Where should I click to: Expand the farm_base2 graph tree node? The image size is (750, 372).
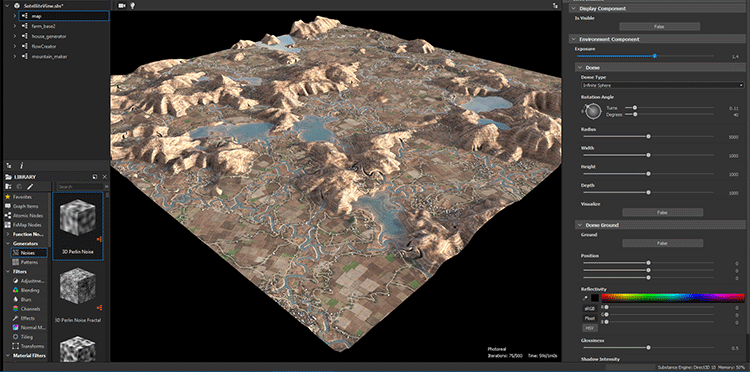[x=15, y=26]
